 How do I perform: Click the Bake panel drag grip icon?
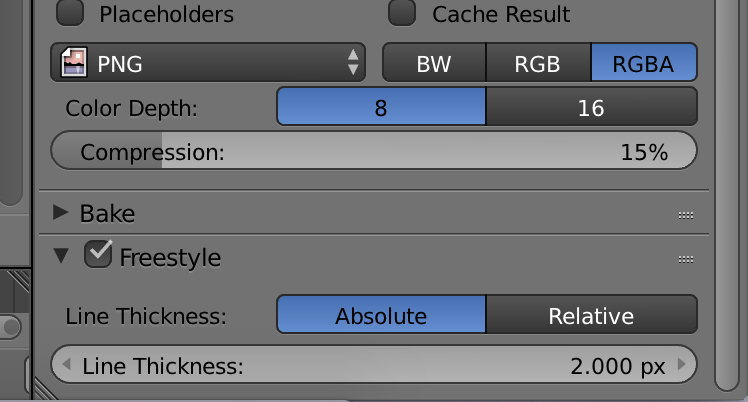(x=686, y=214)
